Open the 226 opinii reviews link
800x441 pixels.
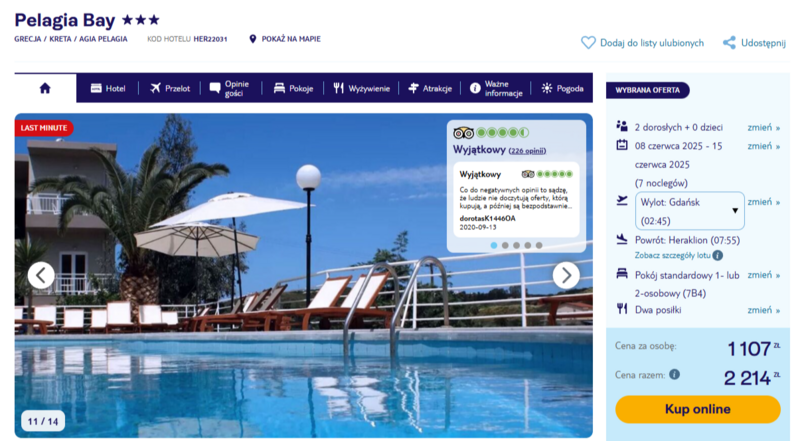coord(527,151)
